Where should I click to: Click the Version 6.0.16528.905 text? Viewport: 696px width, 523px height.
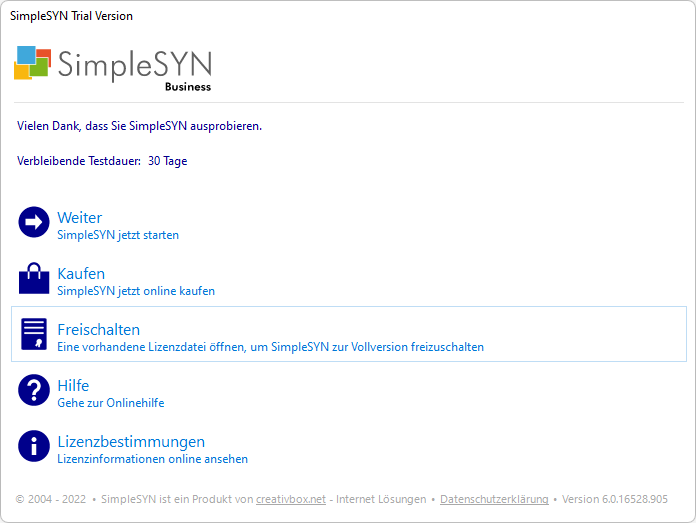(x=615, y=499)
